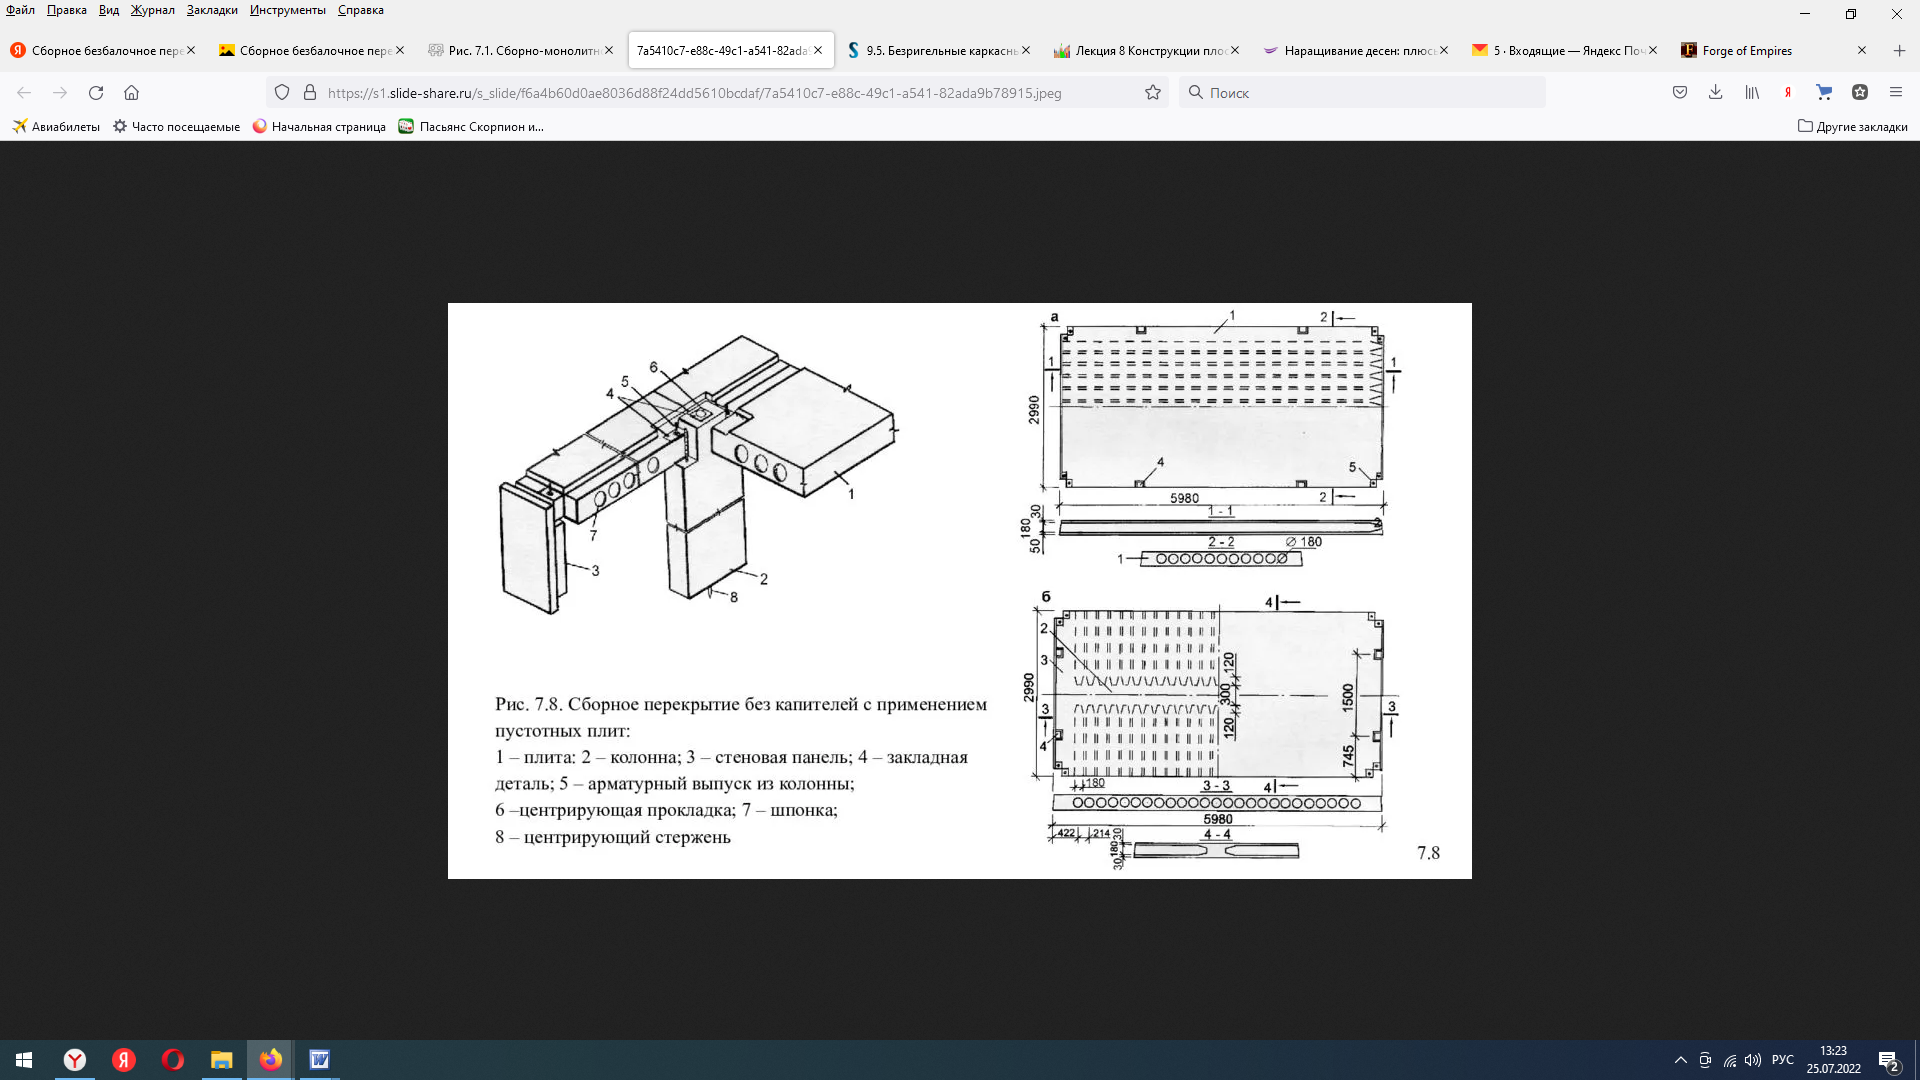Launch Opera from the taskbar

173,1060
